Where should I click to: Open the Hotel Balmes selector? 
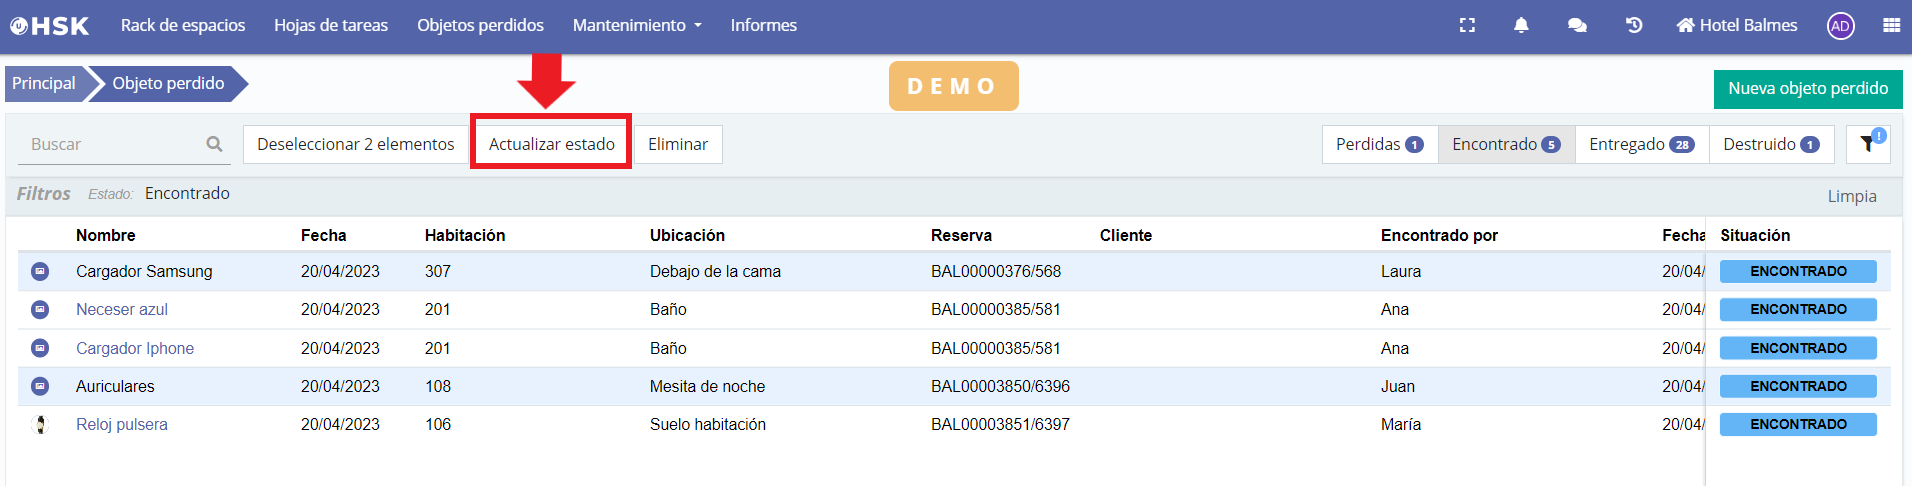1737,26
